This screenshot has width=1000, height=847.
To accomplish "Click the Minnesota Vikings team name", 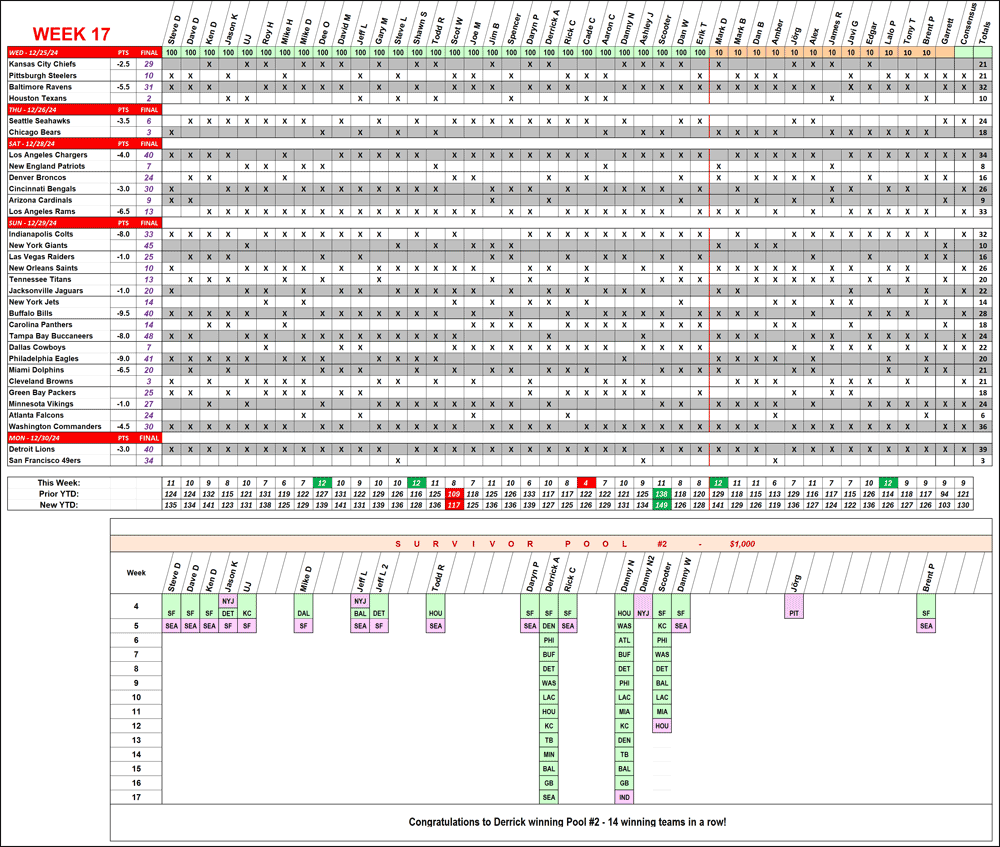I will point(41,404).
